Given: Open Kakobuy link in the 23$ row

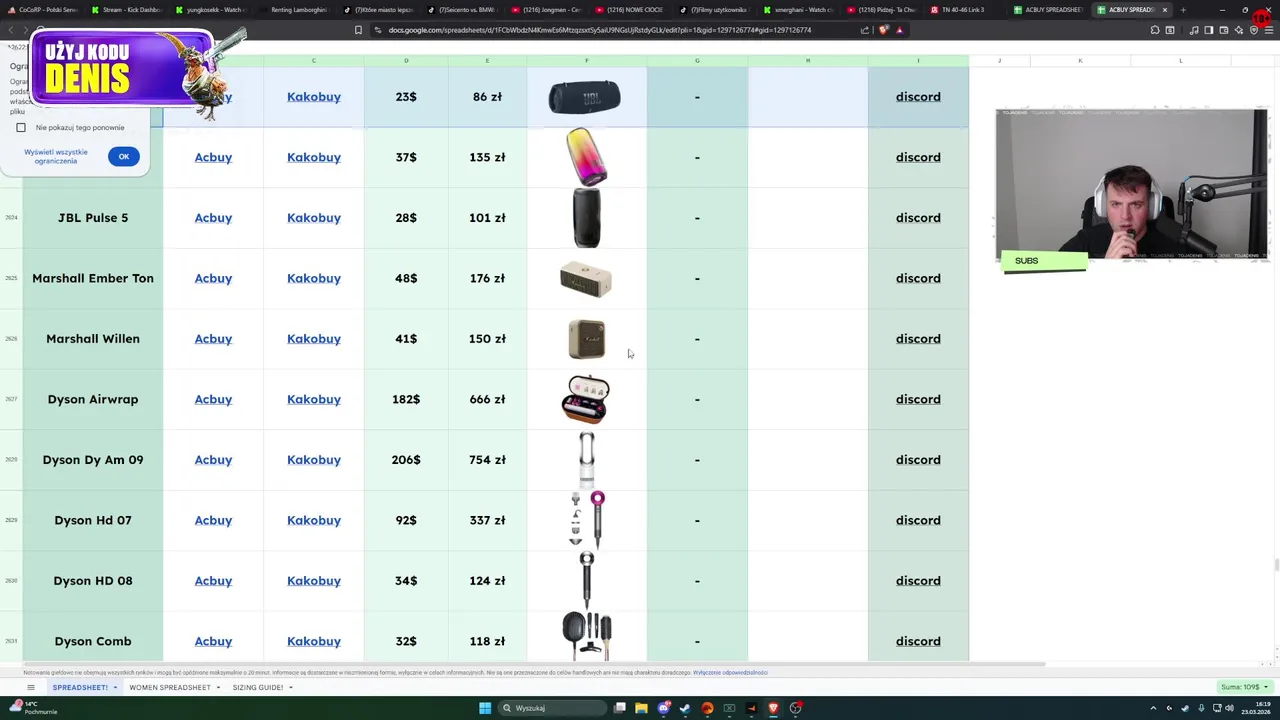Looking at the screenshot, I should 314,97.
